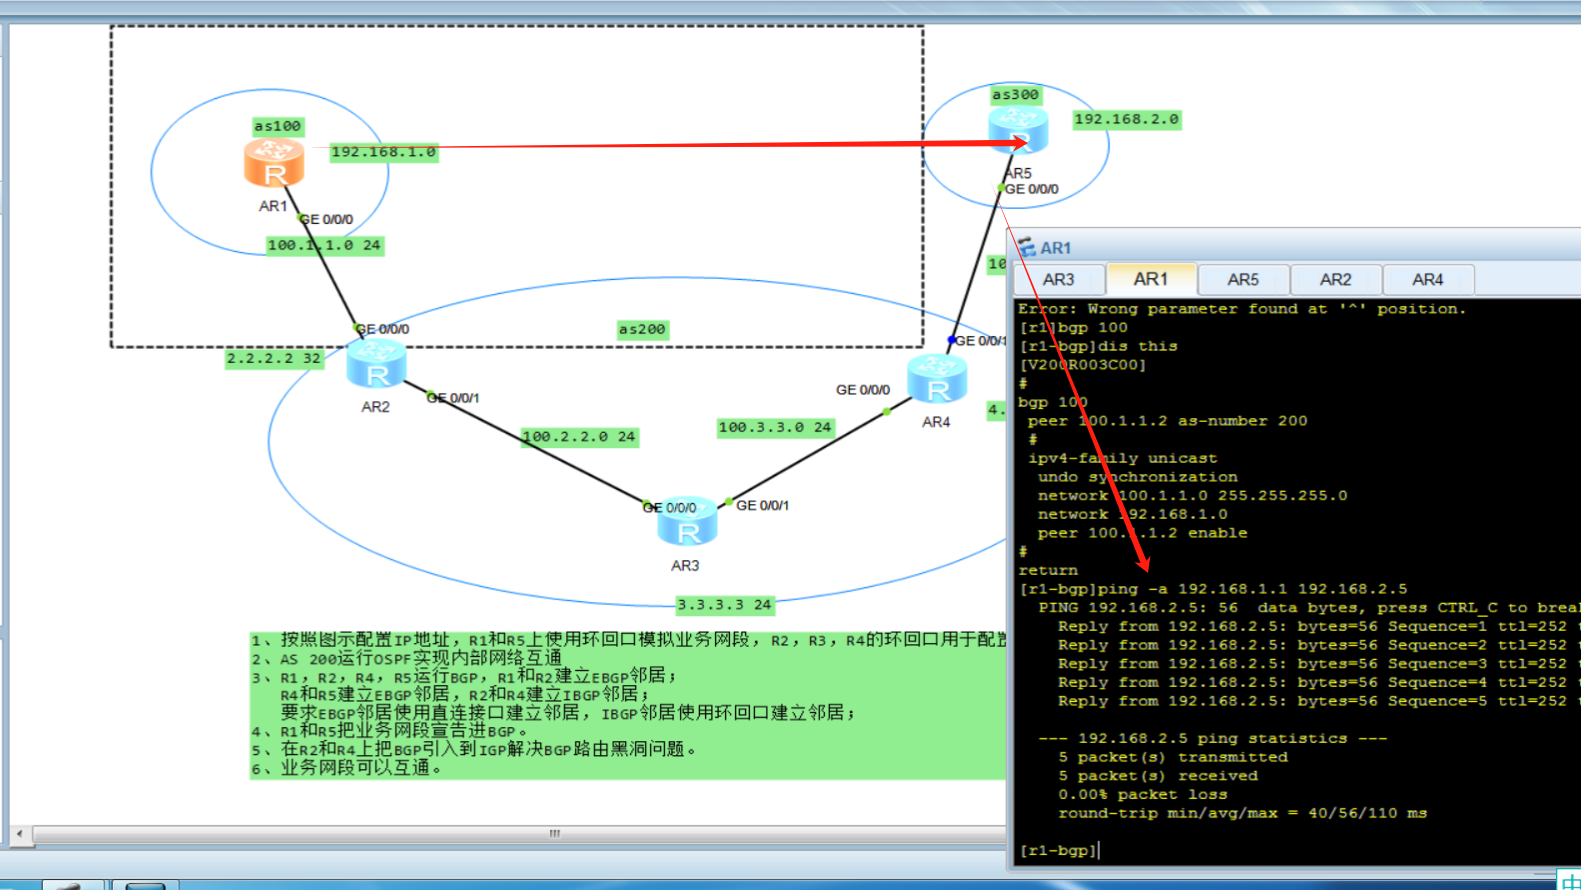This screenshot has height=890, width=1581.
Task: Click the 'ping -a 192.168.1.1' command line
Action: (x=1213, y=589)
